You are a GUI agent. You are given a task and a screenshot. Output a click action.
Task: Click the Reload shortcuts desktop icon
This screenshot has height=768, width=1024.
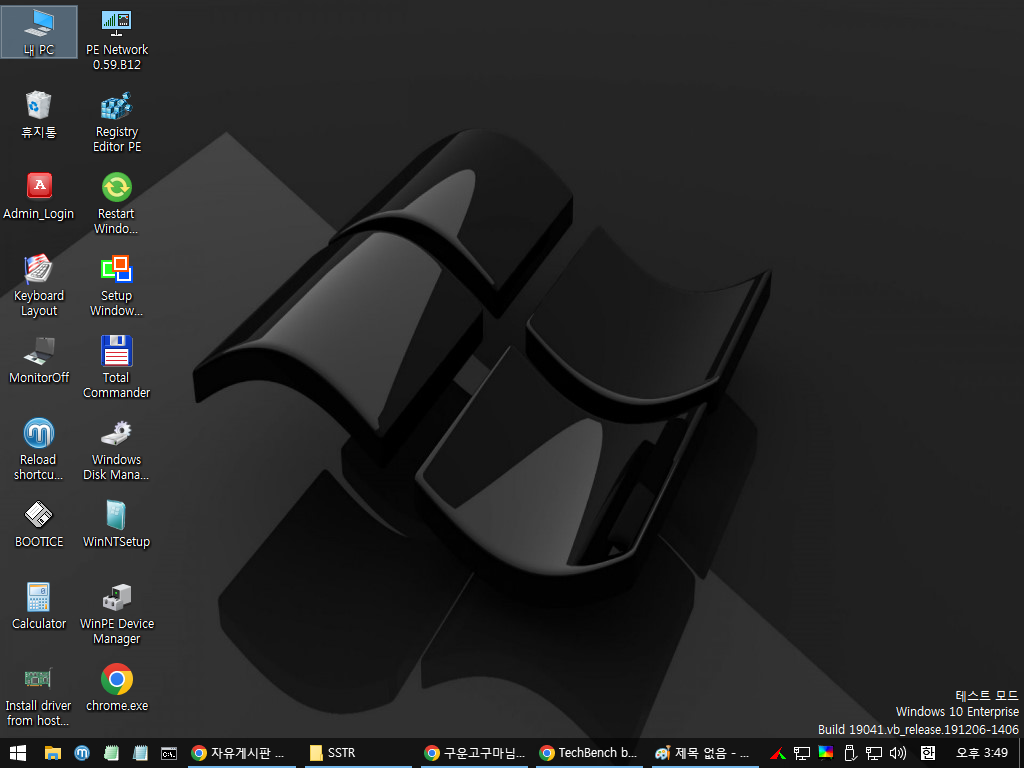point(39,450)
